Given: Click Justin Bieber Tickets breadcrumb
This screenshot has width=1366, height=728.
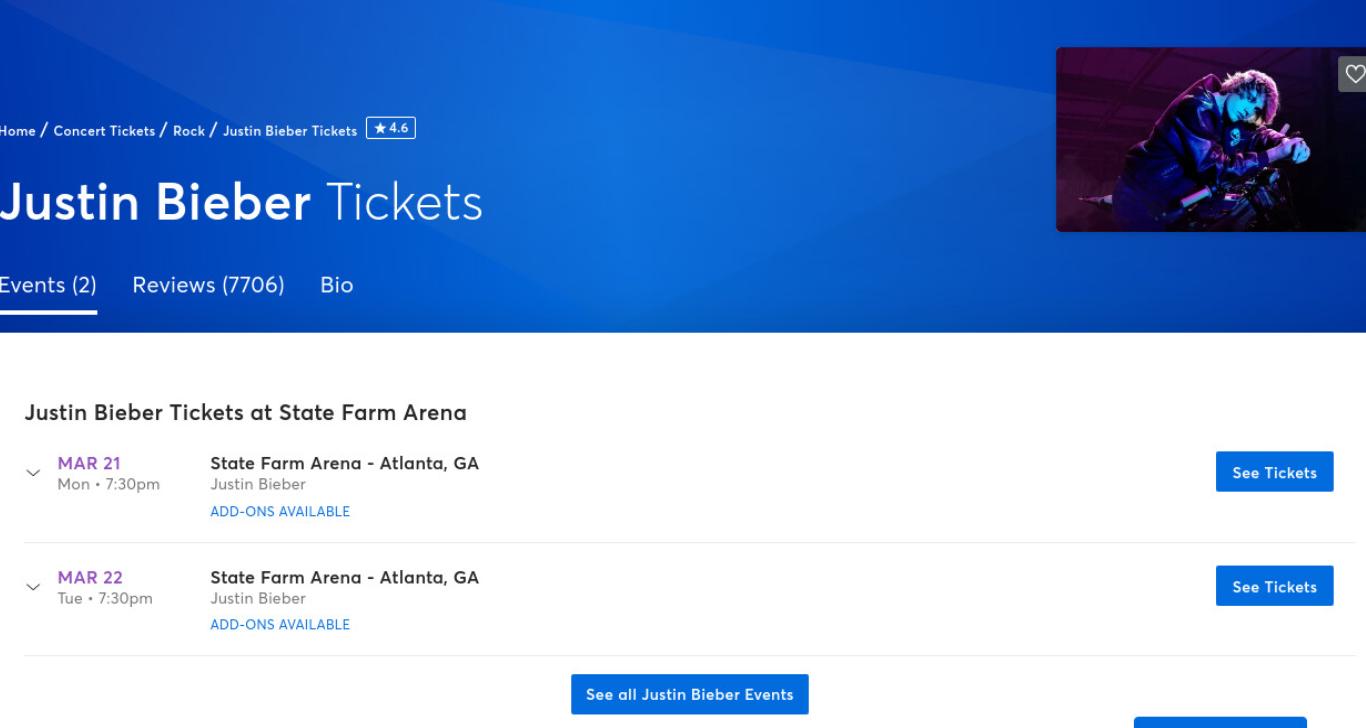Looking at the screenshot, I should [x=290, y=131].
